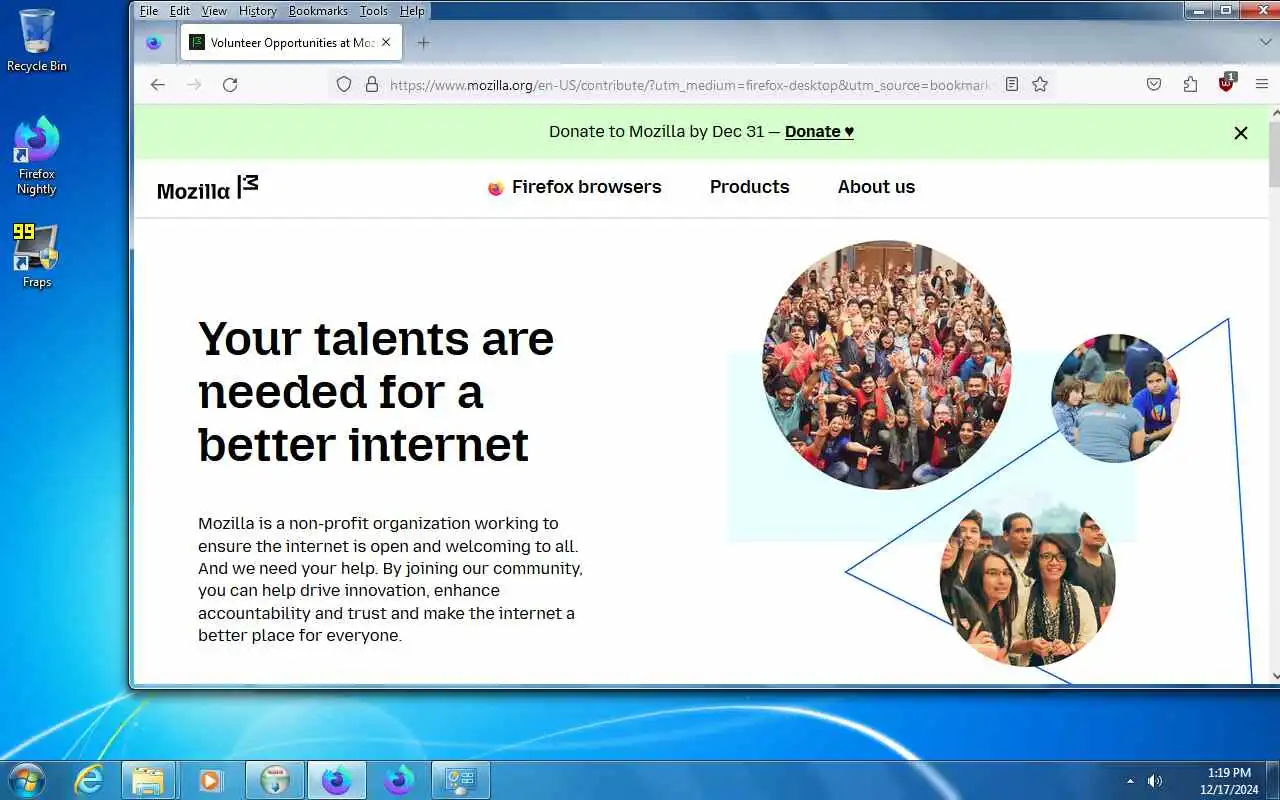
Task: Click the Mozilla logo
Action: [207, 187]
